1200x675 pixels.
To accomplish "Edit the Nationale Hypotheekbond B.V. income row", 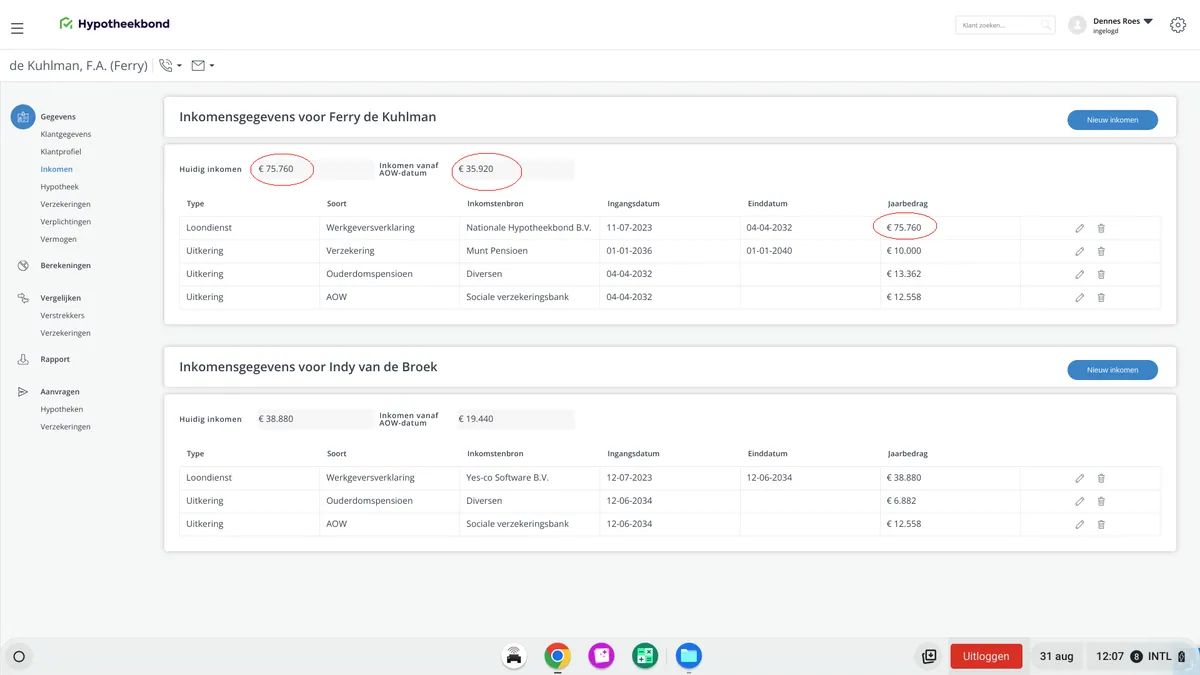I will 1080,228.
